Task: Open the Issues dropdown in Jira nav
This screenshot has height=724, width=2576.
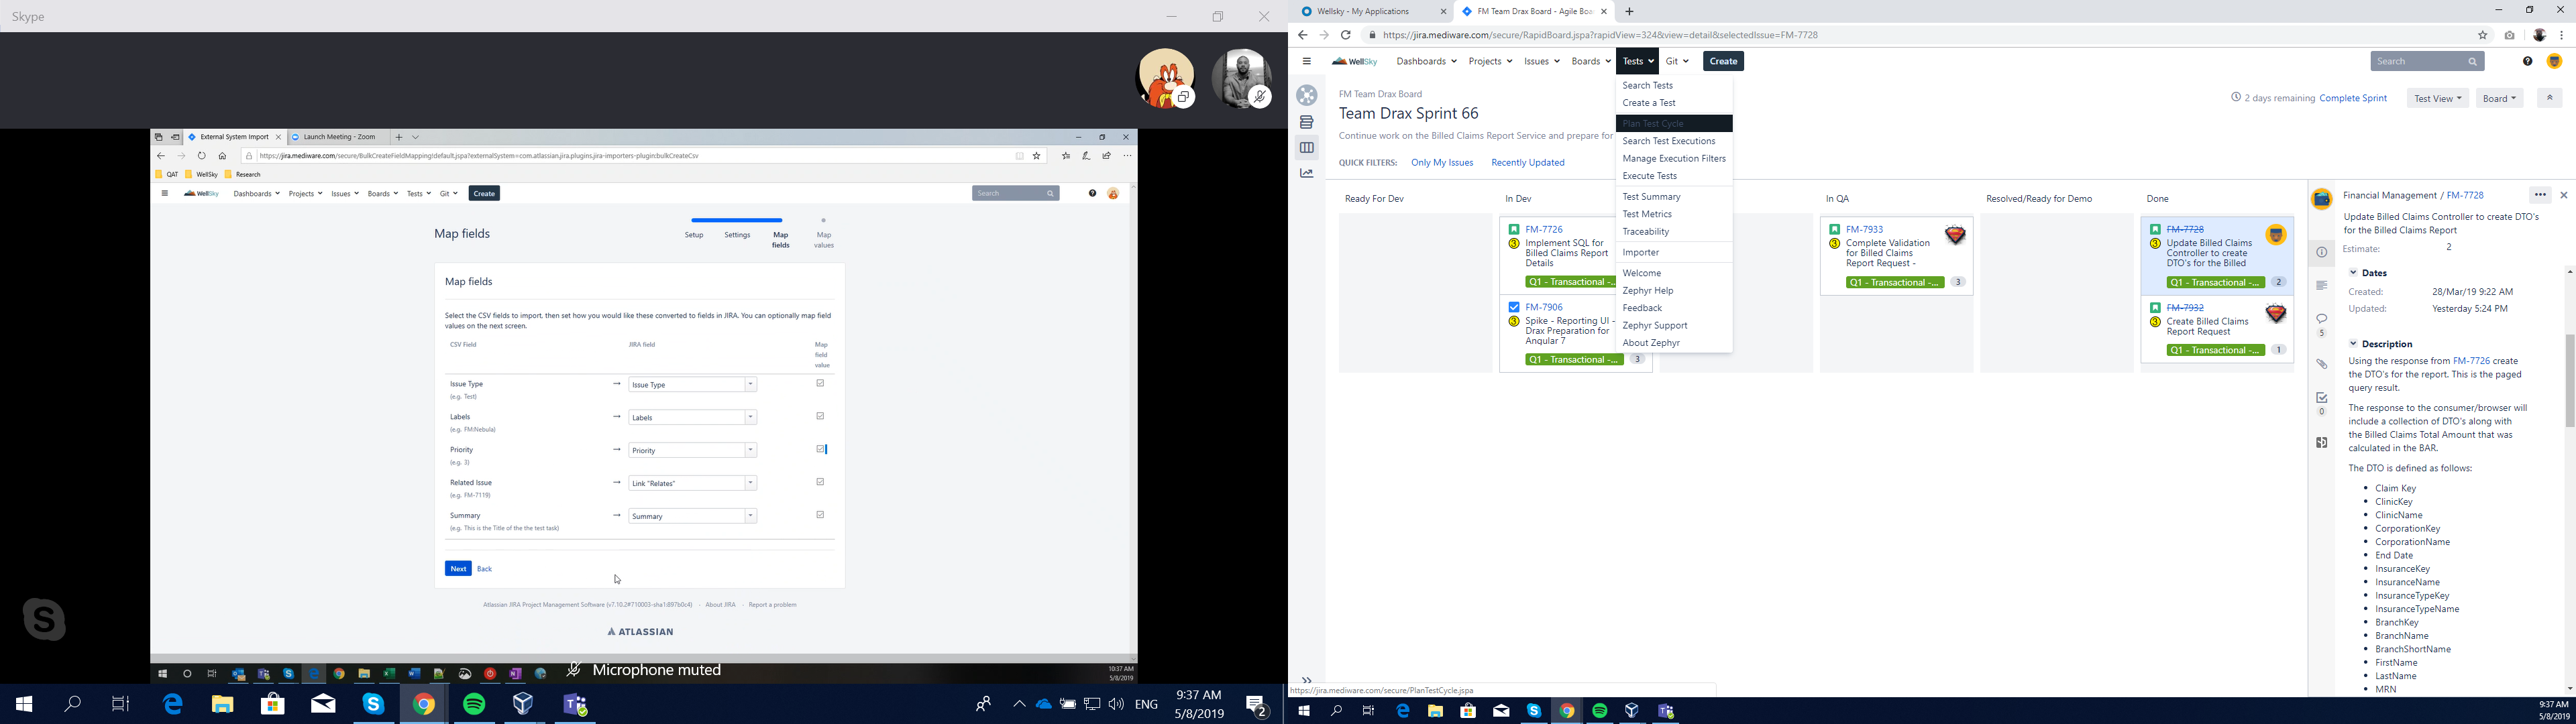Action: (x=1541, y=61)
